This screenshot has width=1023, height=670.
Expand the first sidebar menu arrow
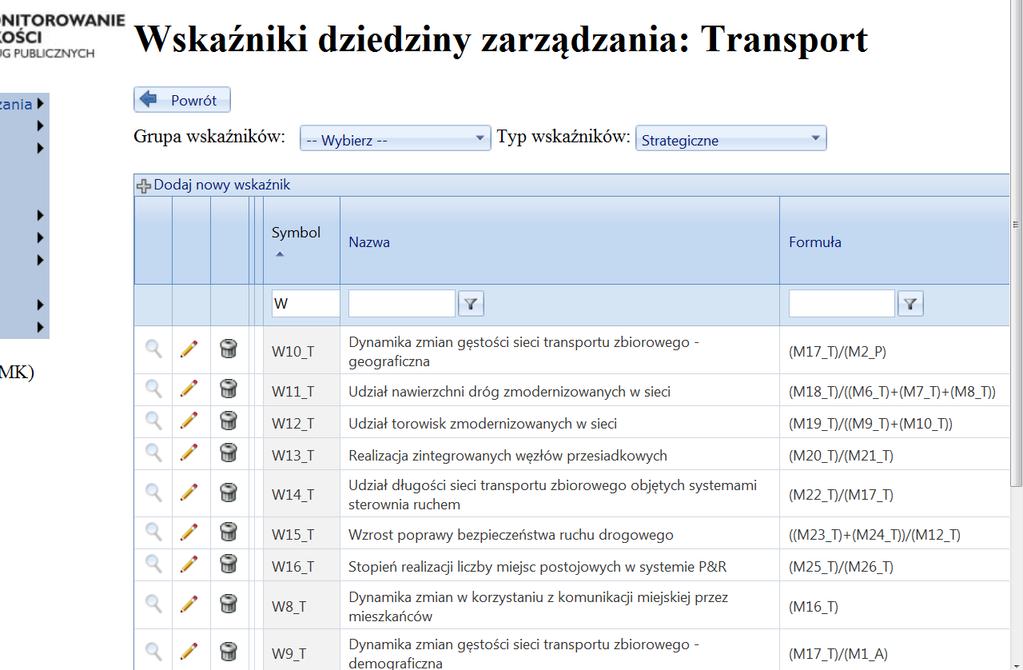coord(40,104)
